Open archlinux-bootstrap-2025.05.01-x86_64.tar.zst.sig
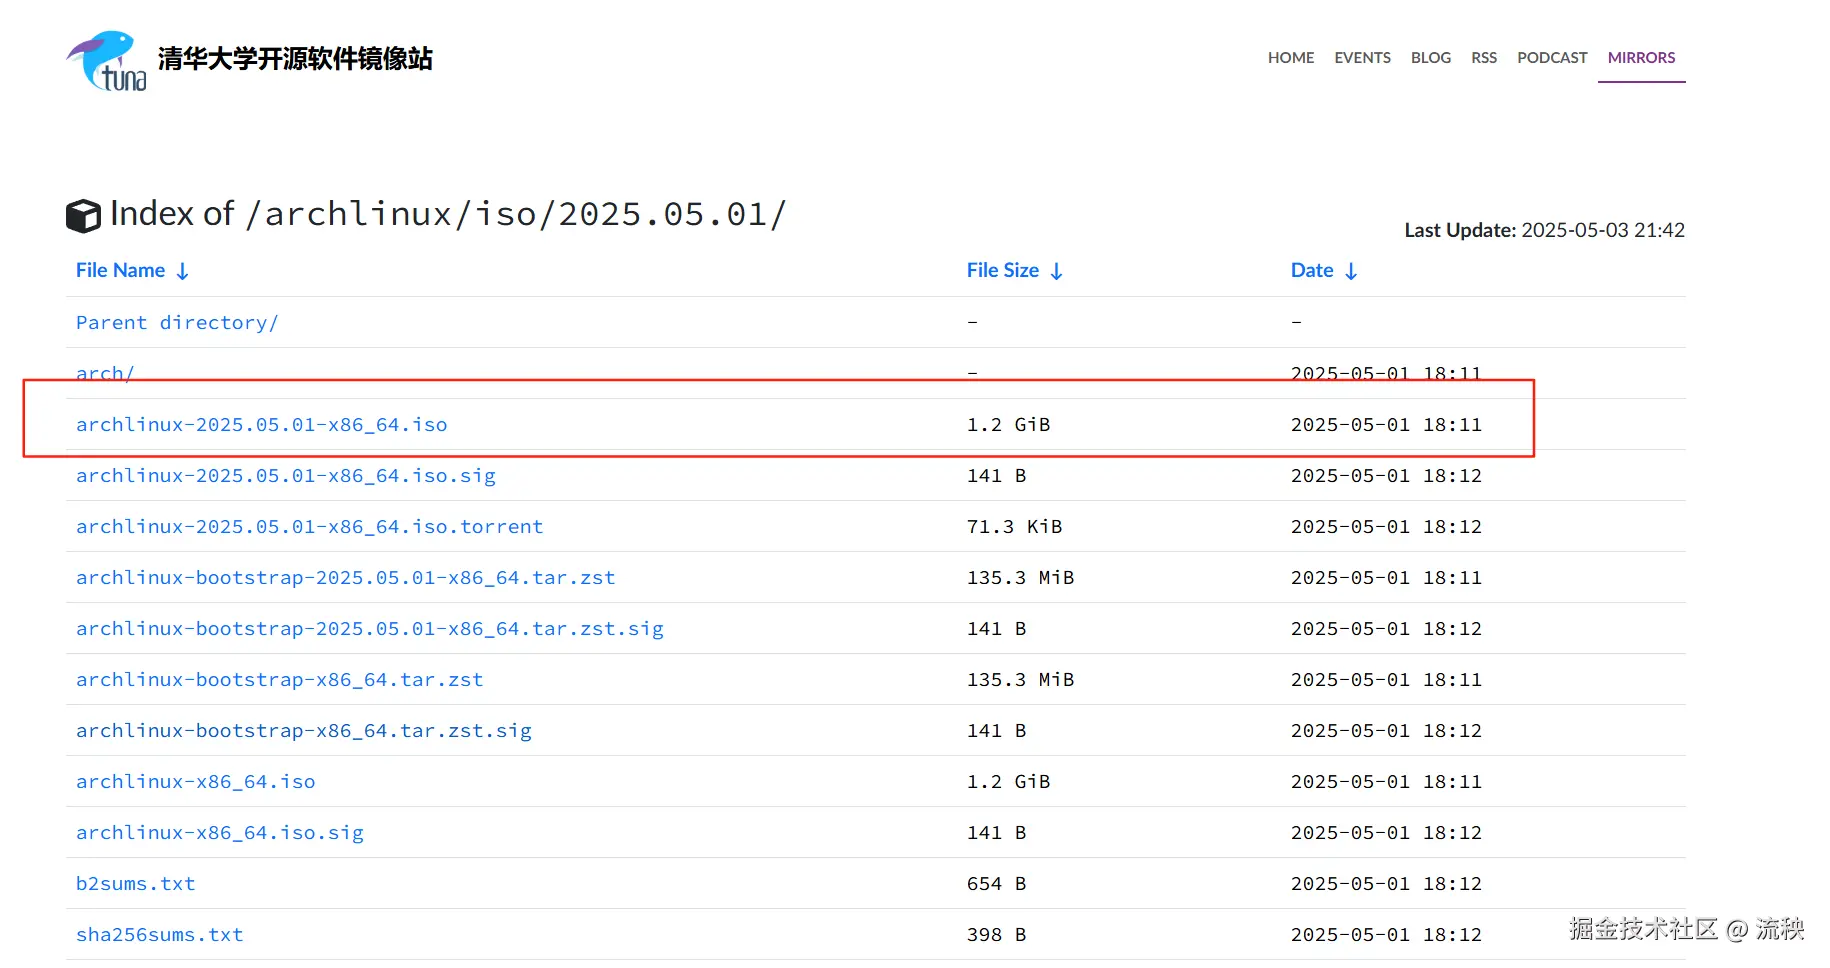This screenshot has width=1830, height=968. click(x=370, y=628)
